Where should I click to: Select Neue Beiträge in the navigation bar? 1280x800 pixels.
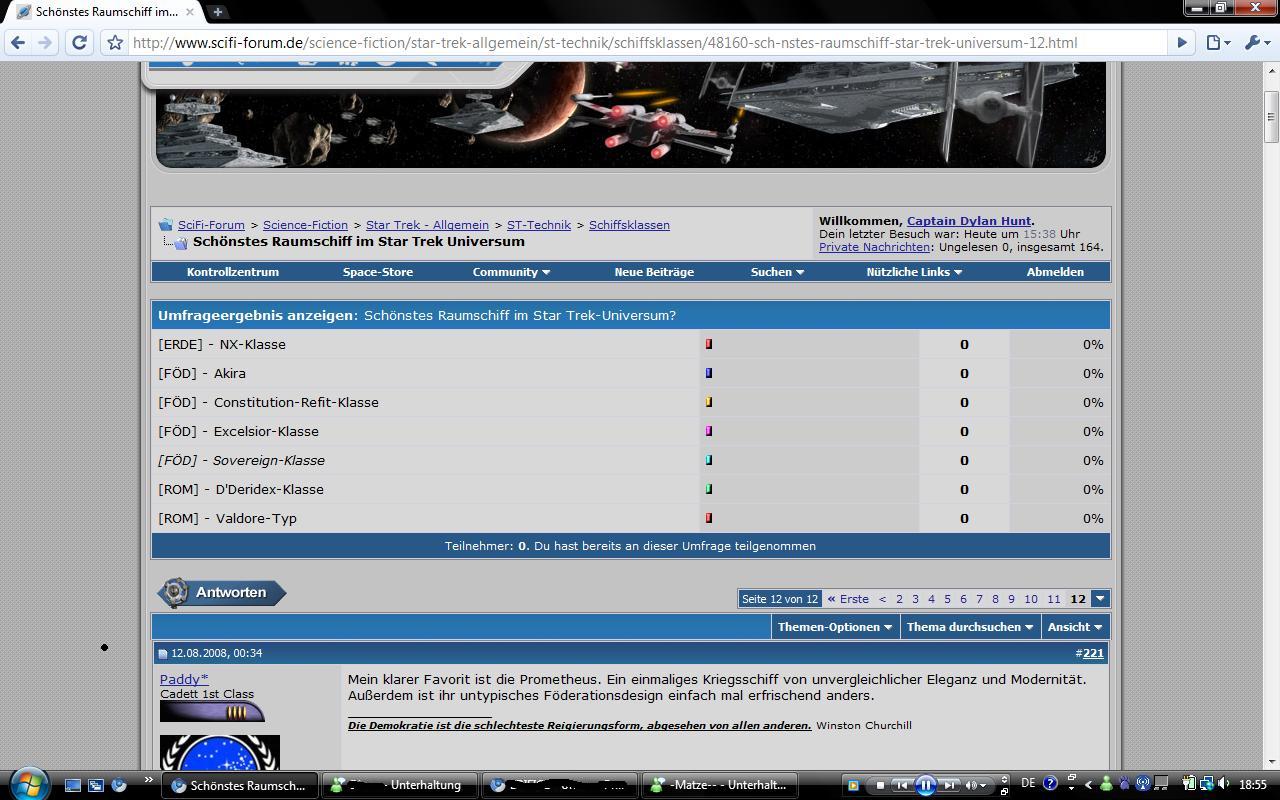tap(654, 272)
